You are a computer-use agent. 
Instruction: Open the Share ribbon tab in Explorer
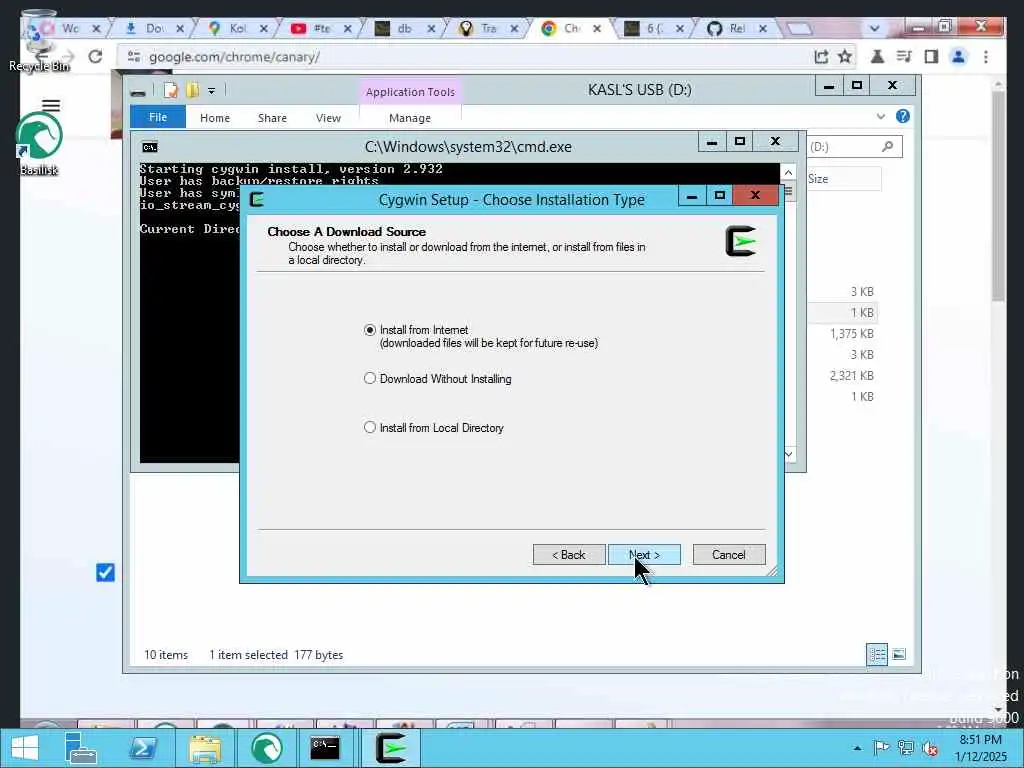(x=272, y=118)
